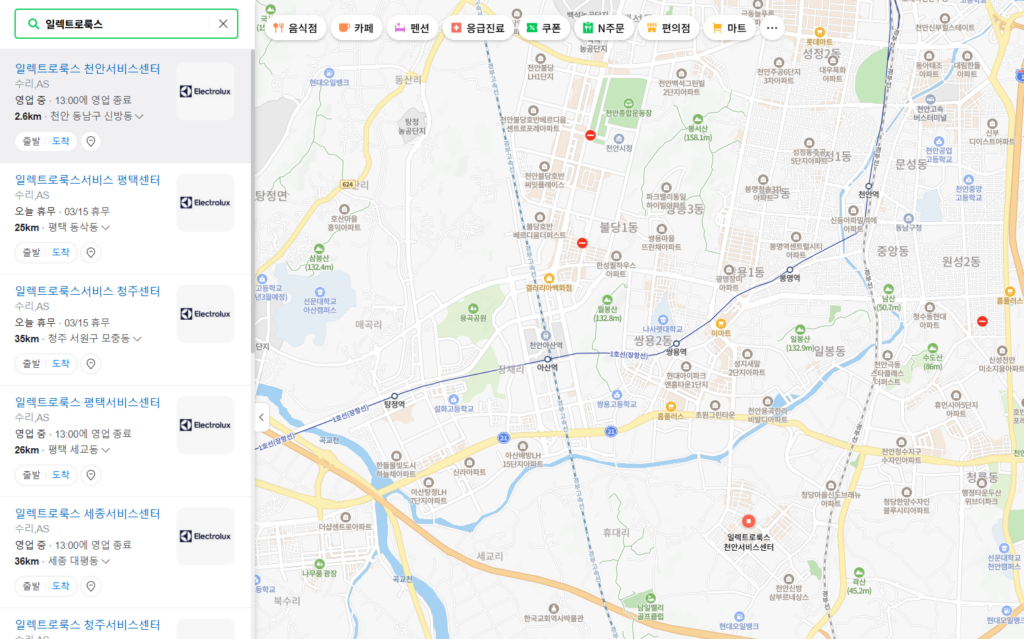Click the 한국교회역사박물관 map icon
Image resolution: width=1024 pixels, height=639 pixels.
pos(554,608)
